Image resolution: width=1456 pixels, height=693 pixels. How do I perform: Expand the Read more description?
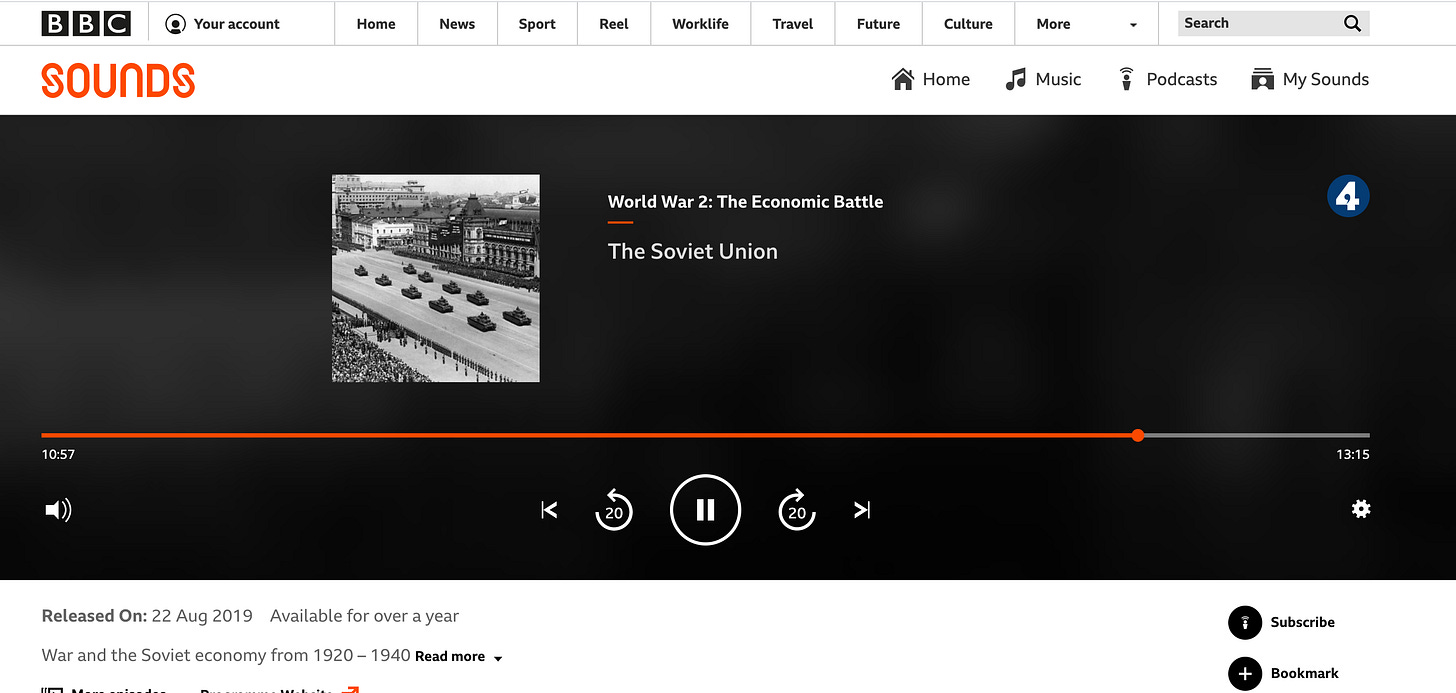[x=459, y=656]
